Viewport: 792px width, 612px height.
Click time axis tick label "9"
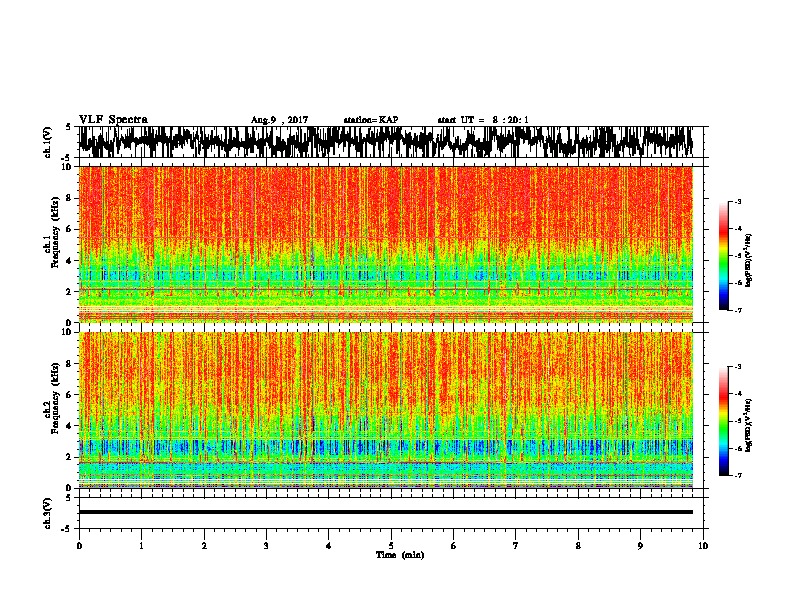click(x=640, y=546)
